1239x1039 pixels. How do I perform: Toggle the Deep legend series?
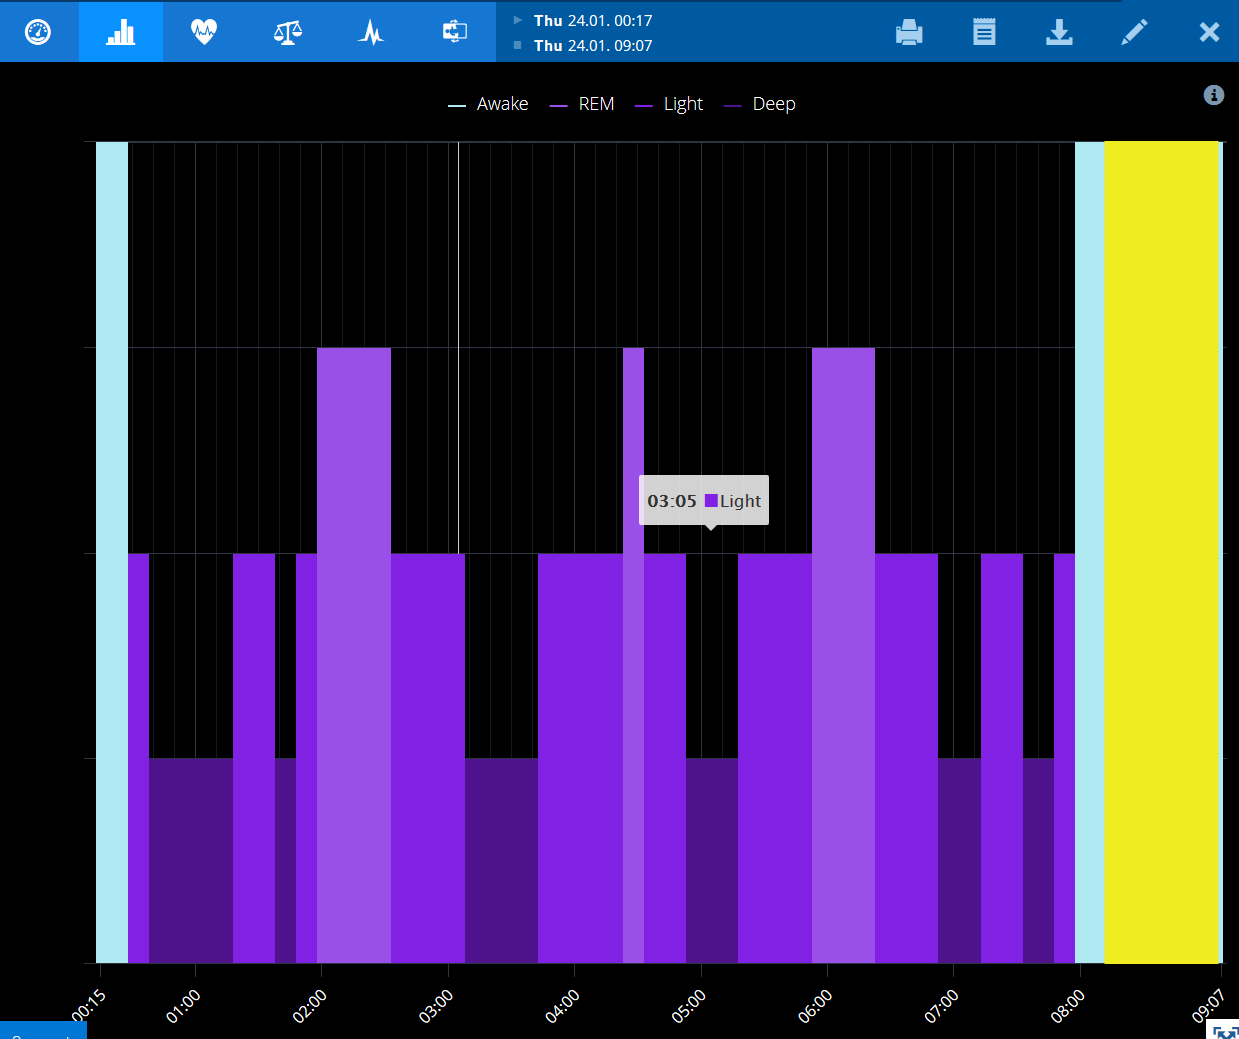click(760, 104)
